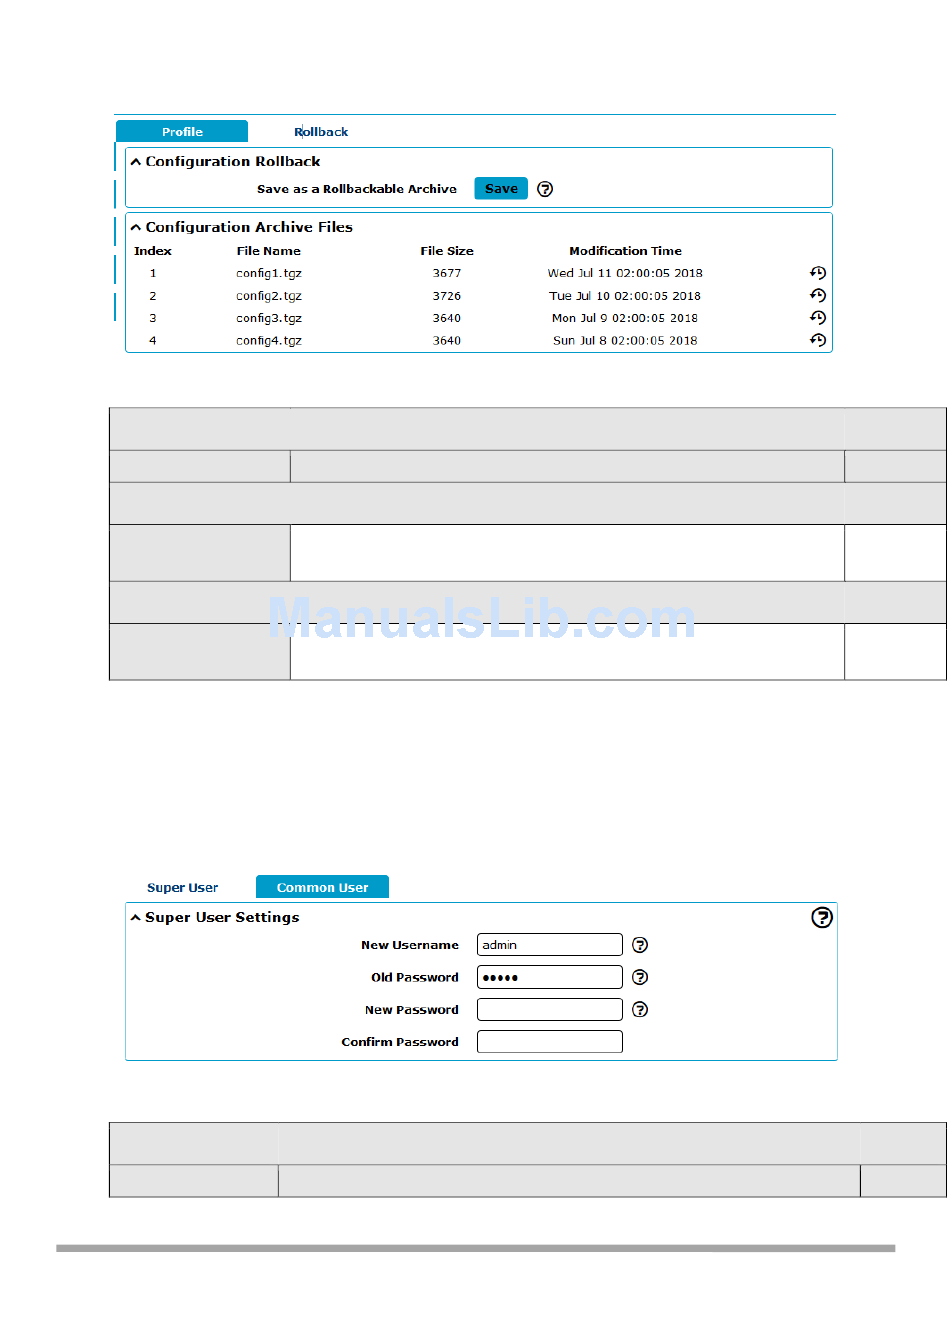The width and height of the screenshot is (950, 1344).
Task: Open help icon beside New Username field
Action: (x=640, y=945)
